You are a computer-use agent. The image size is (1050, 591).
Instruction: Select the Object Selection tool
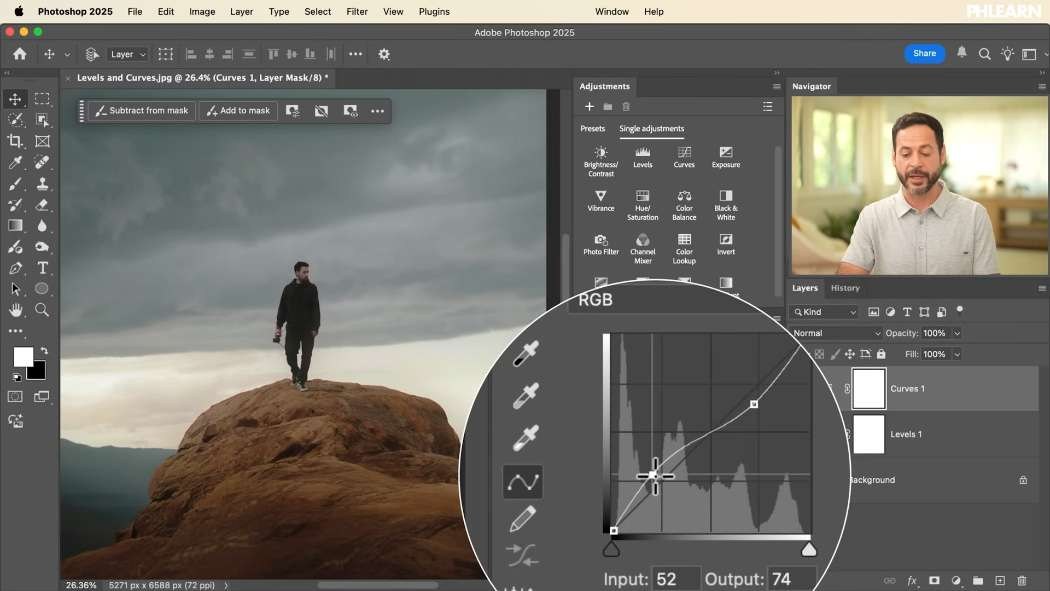coord(42,120)
